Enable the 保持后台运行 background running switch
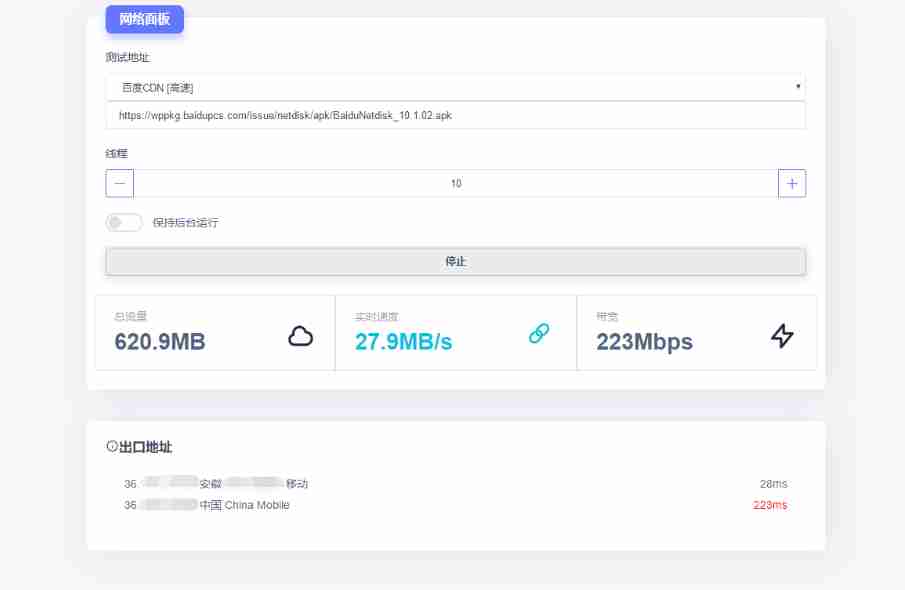905x590 pixels. click(x=124, y=222)
